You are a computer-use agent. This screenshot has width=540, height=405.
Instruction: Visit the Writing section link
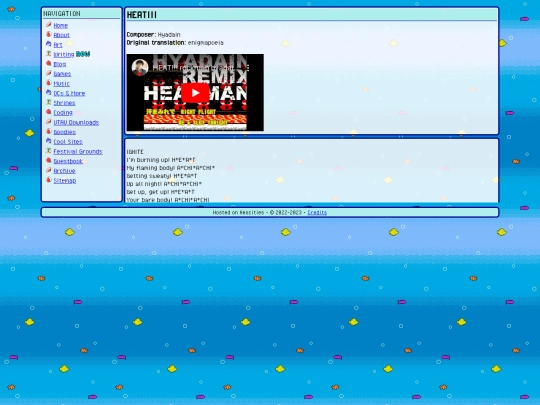(x=64, y=54)
